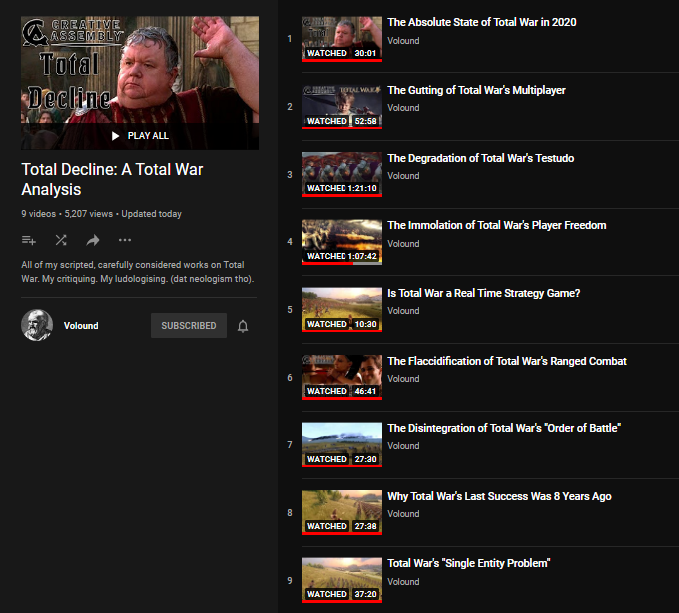
Task: Open 'Total War's Single Entity Problem' video
Action: click(469, 563)
